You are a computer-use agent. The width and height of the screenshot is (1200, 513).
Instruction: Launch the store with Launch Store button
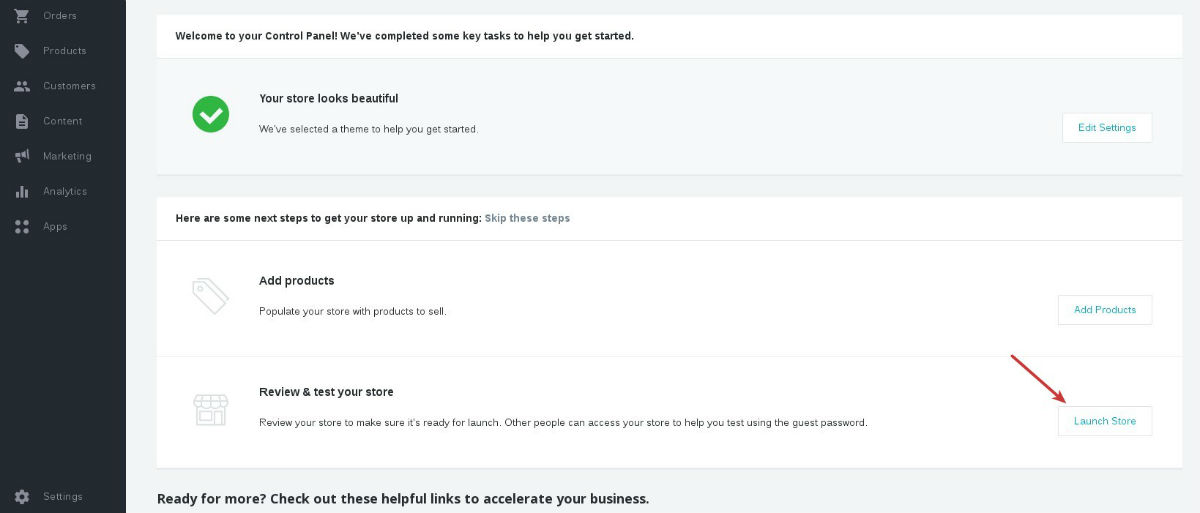[1105, 421]
